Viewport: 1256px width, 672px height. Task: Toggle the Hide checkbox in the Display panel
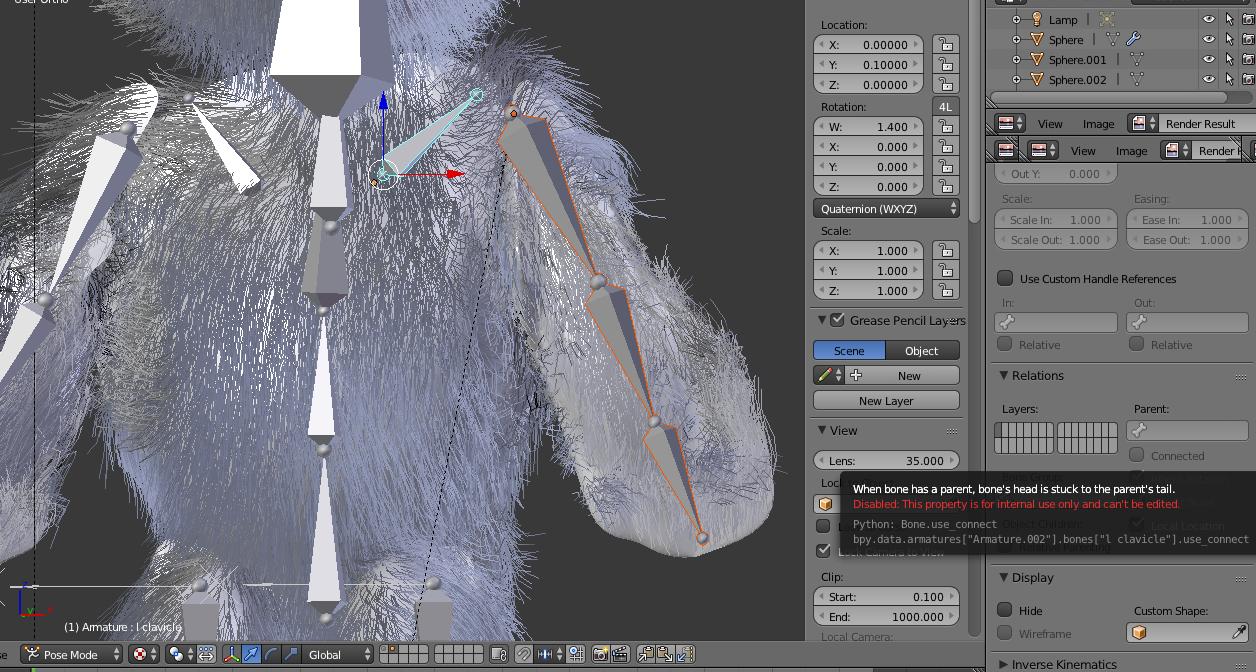coord(1004,610)
